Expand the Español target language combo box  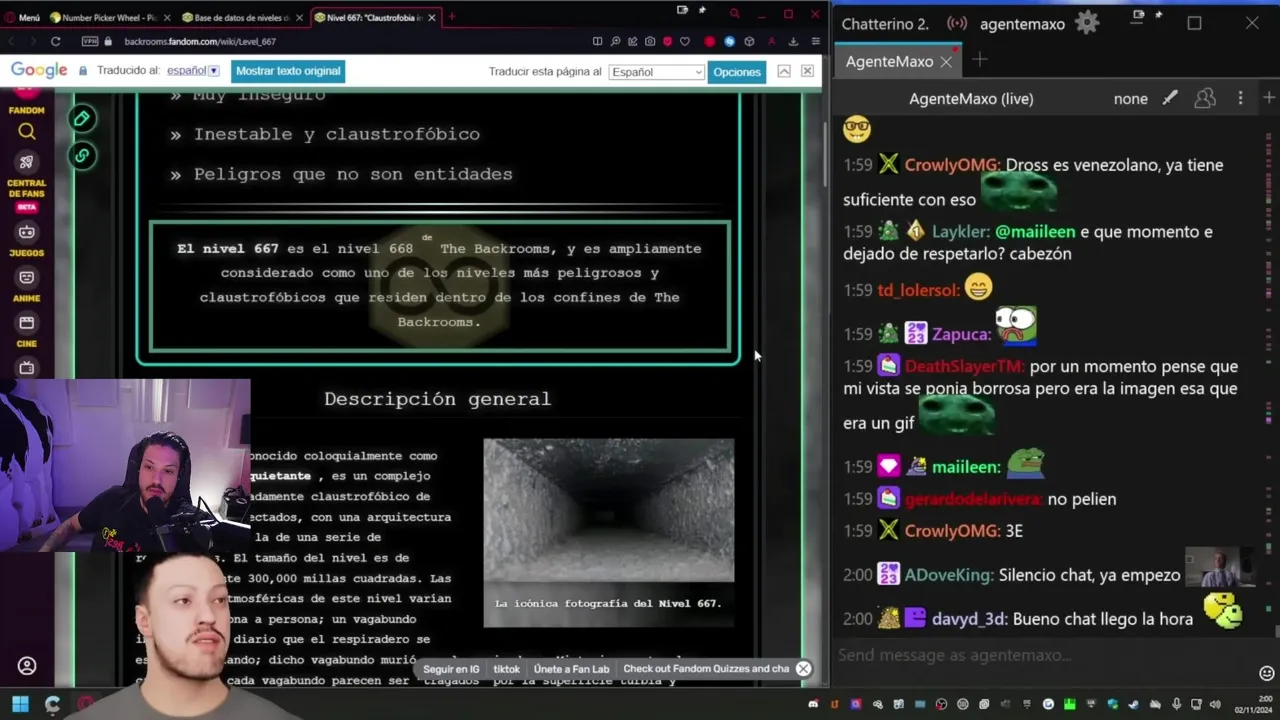(x=656, y=72)
